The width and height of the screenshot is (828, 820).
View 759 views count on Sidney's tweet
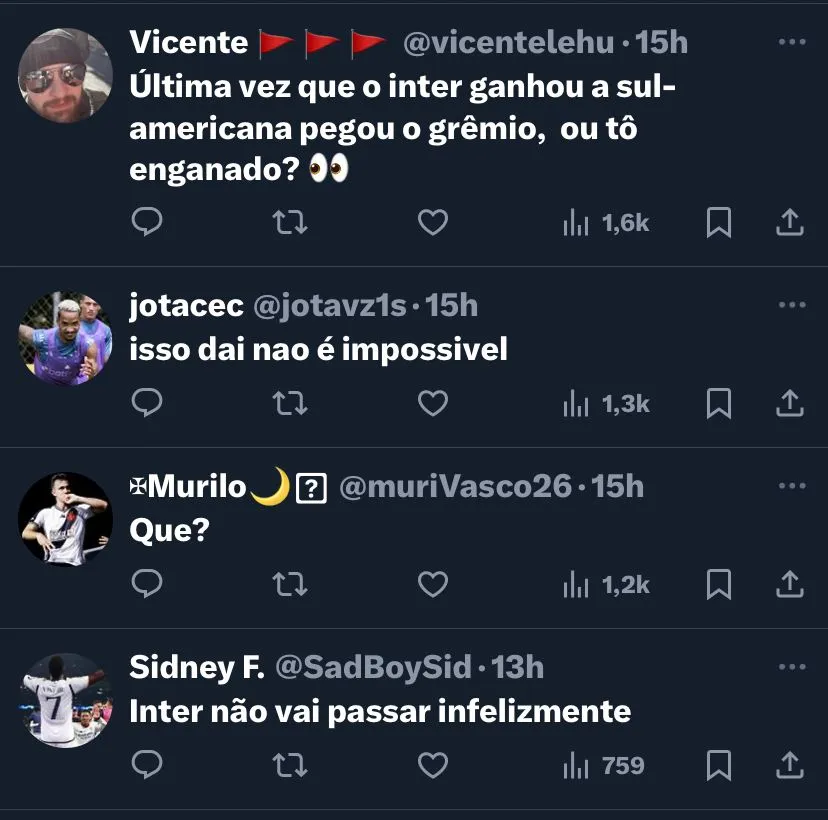point(604,765)
